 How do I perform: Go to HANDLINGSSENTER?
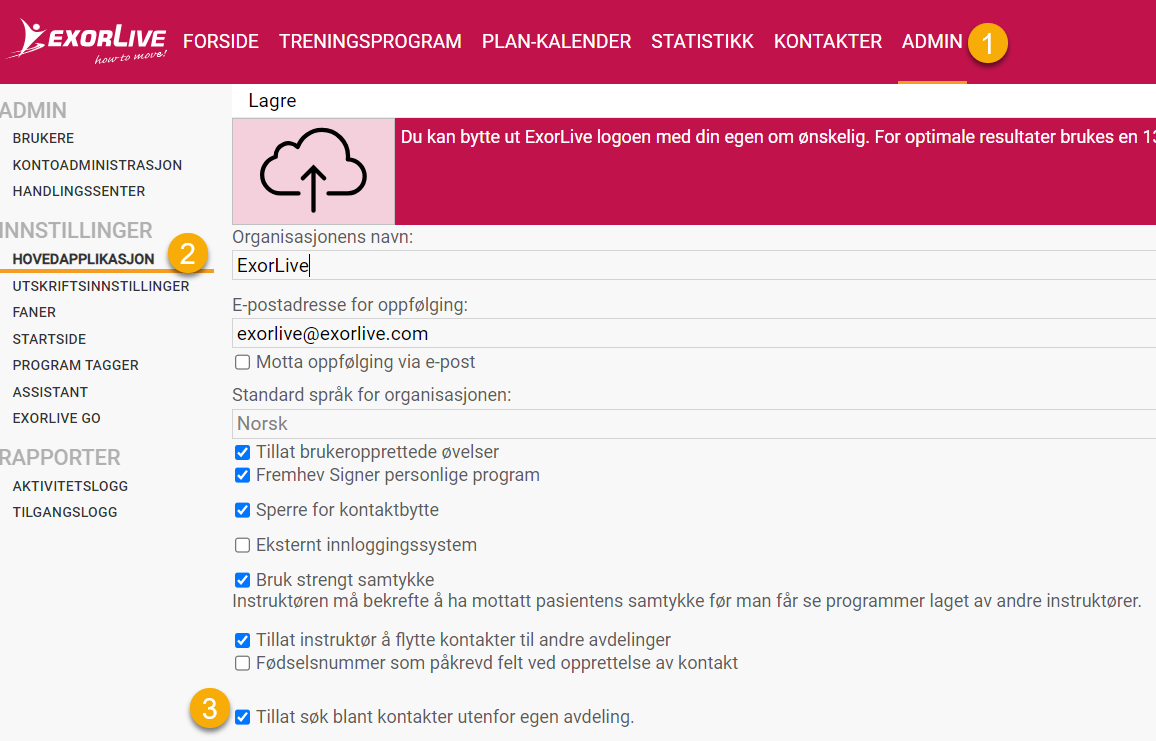(79, 192)
